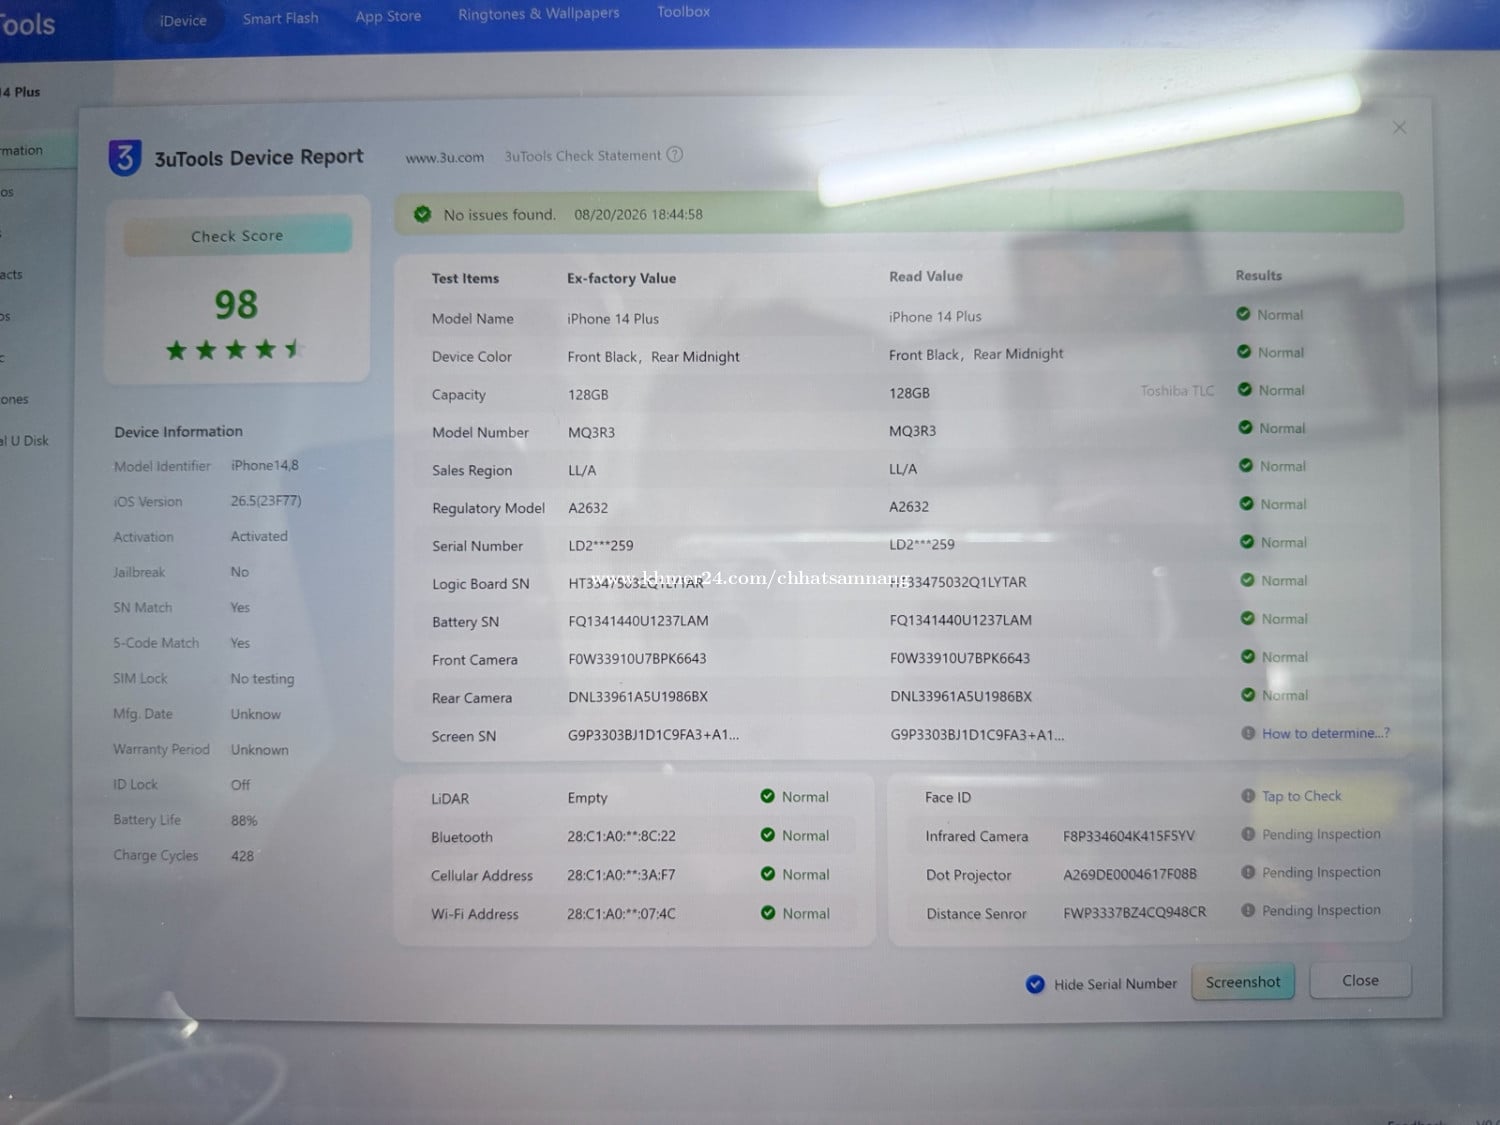Click the Normal check icon in Battery SN row

1248,619
